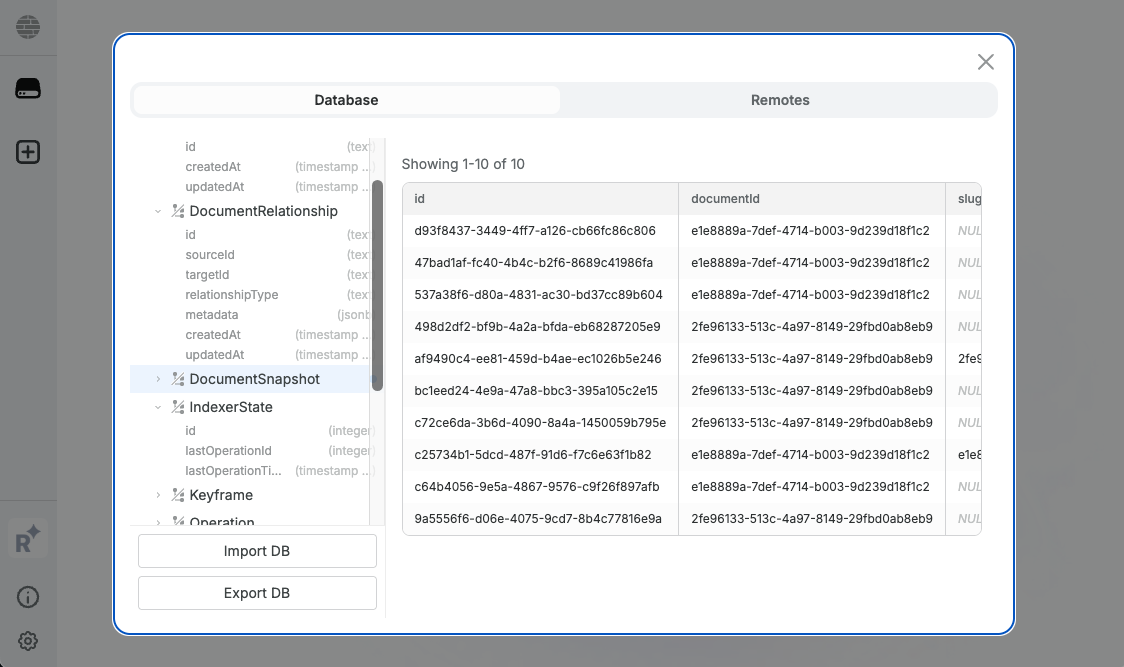This screenshot has width=1124, height=667.
Task: Collapse the IndexerState tree node
Action: pos(158,407)
